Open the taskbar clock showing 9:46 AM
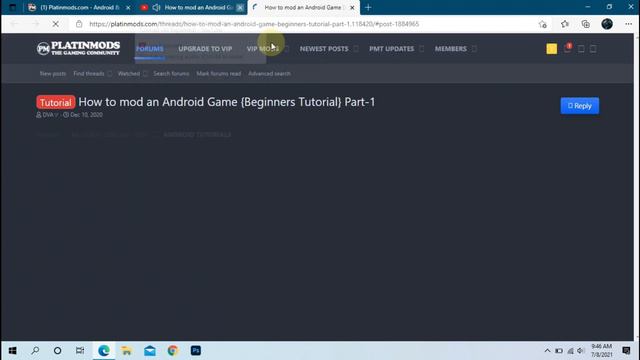The width and height of the screenshot is (640, 360). point(602,351)
